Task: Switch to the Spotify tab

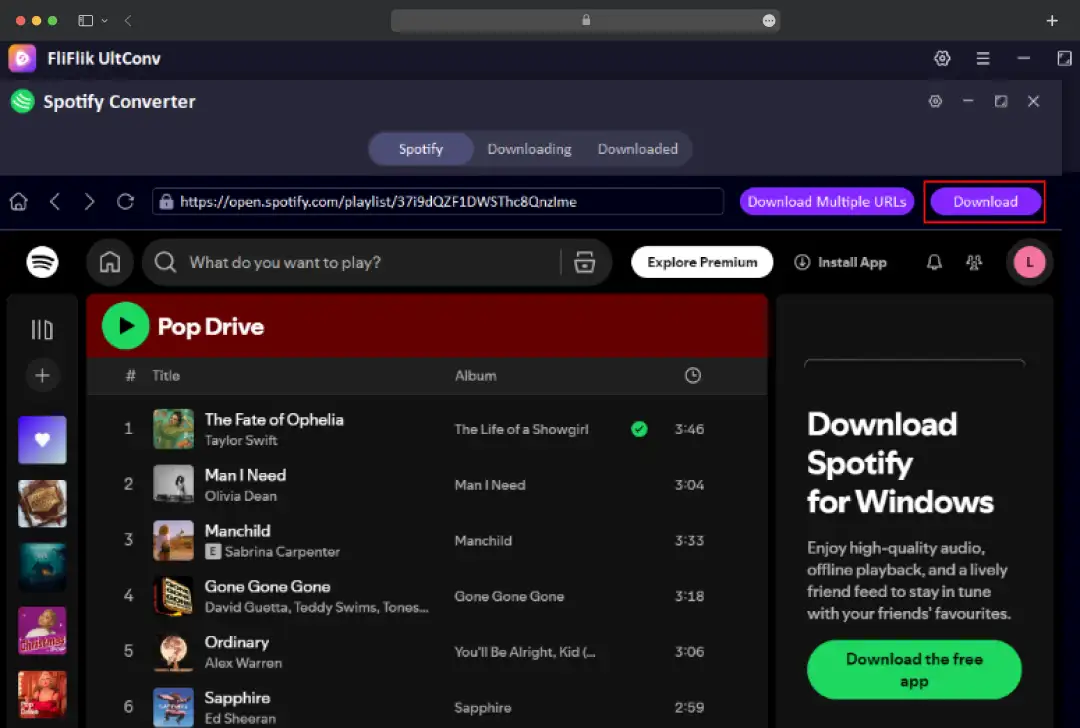Action: (421, 149)
